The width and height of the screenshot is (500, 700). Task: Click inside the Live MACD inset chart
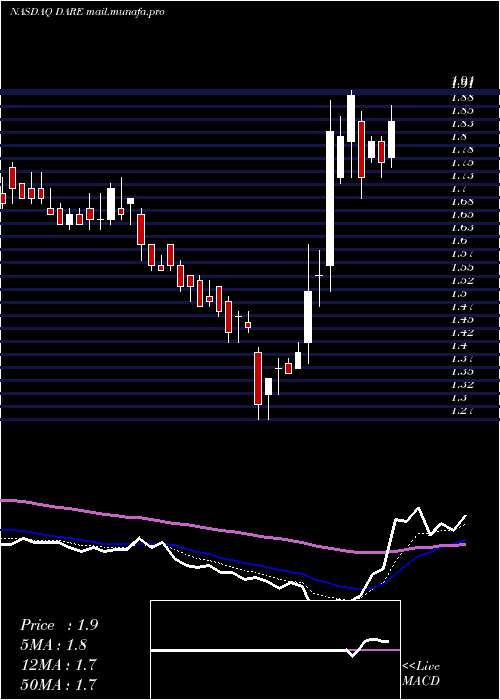275,650
